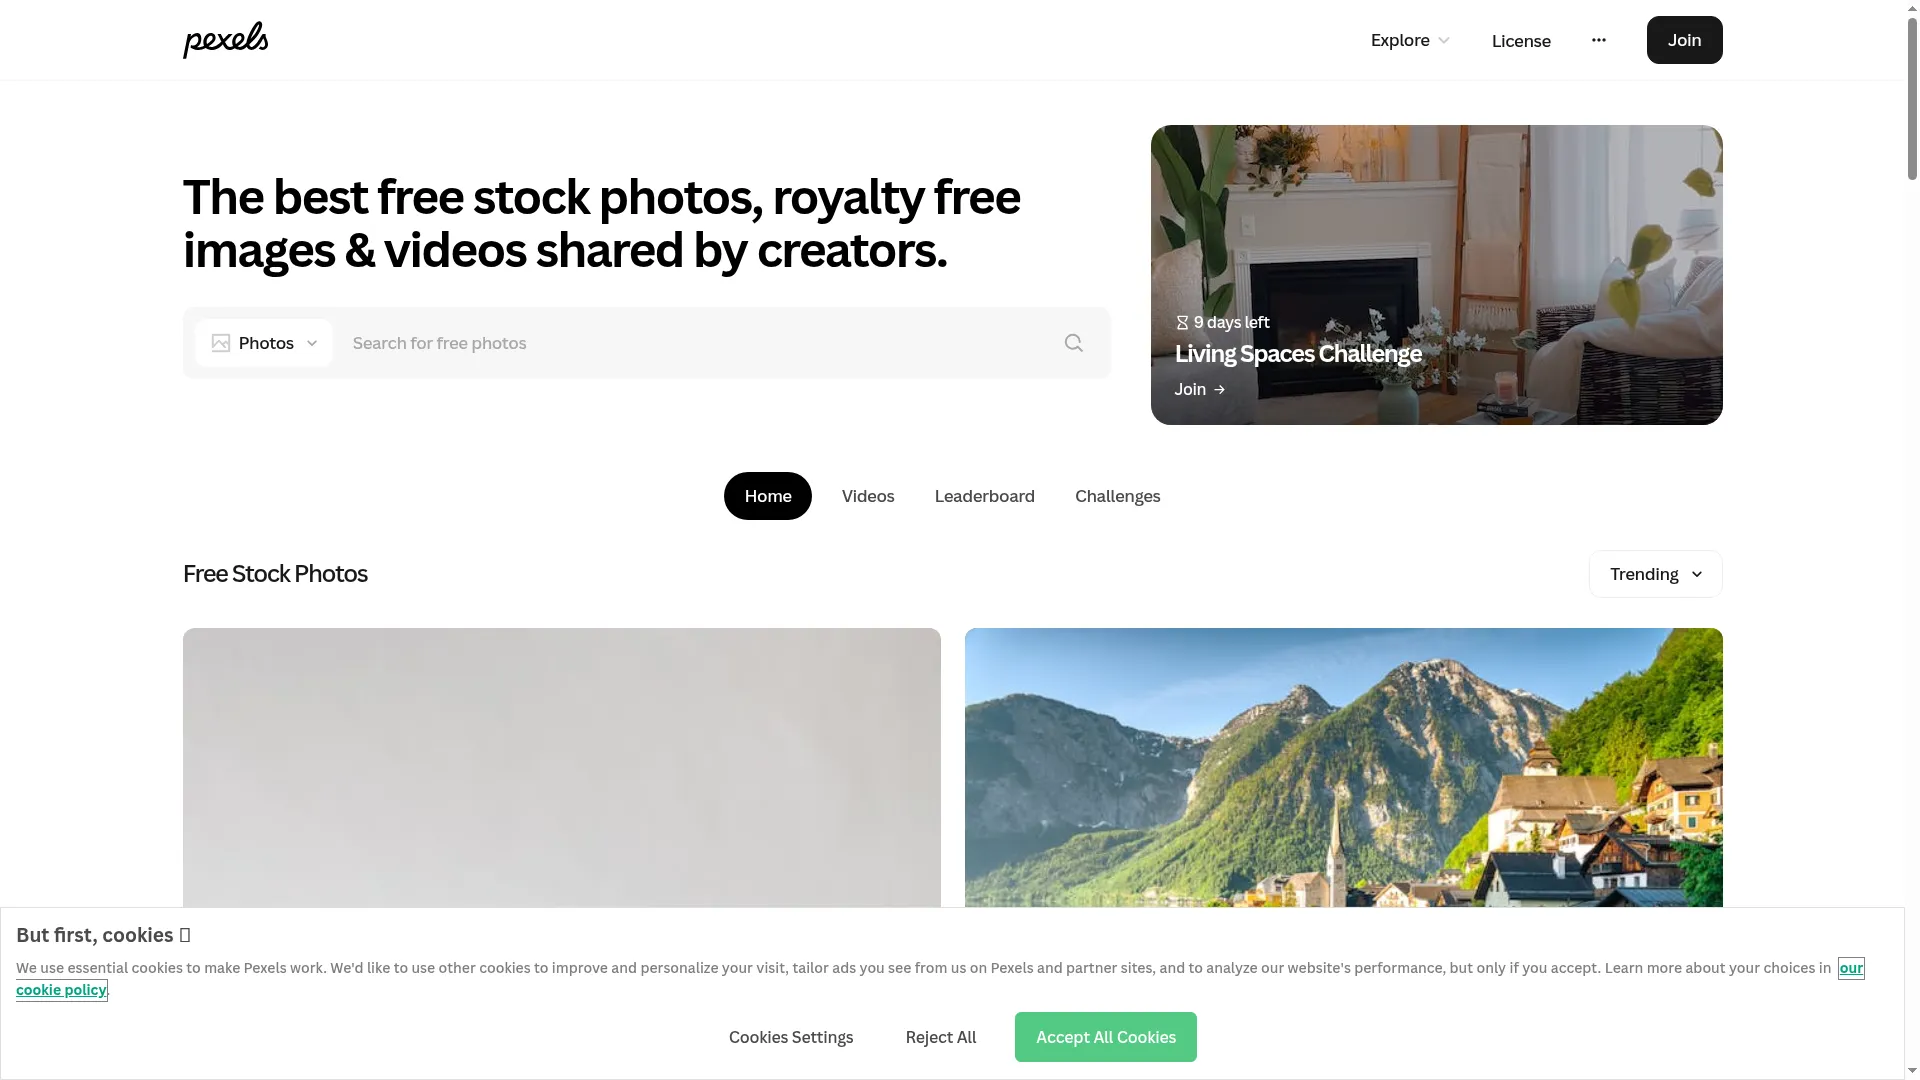Open the mountain village photo thumbnail
Image resolution: width=1920 pixels, height=1080 pixels.
point(1343,768)
